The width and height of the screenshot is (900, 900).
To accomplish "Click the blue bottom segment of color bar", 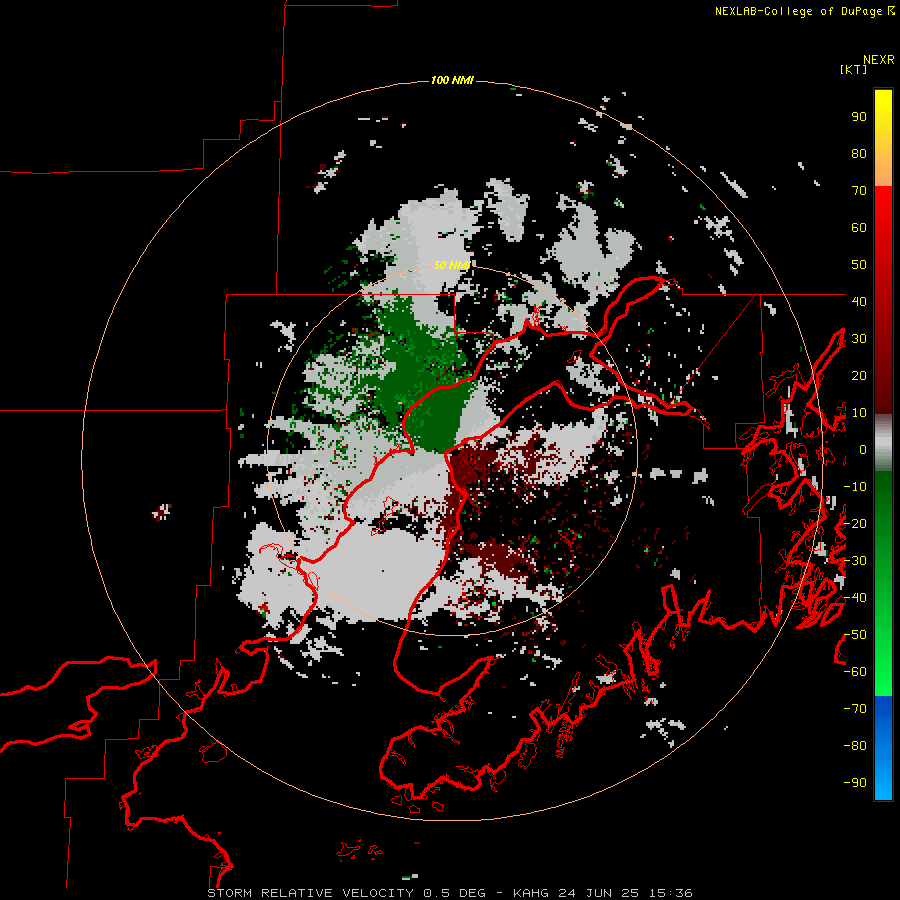I will coord(883,748).
